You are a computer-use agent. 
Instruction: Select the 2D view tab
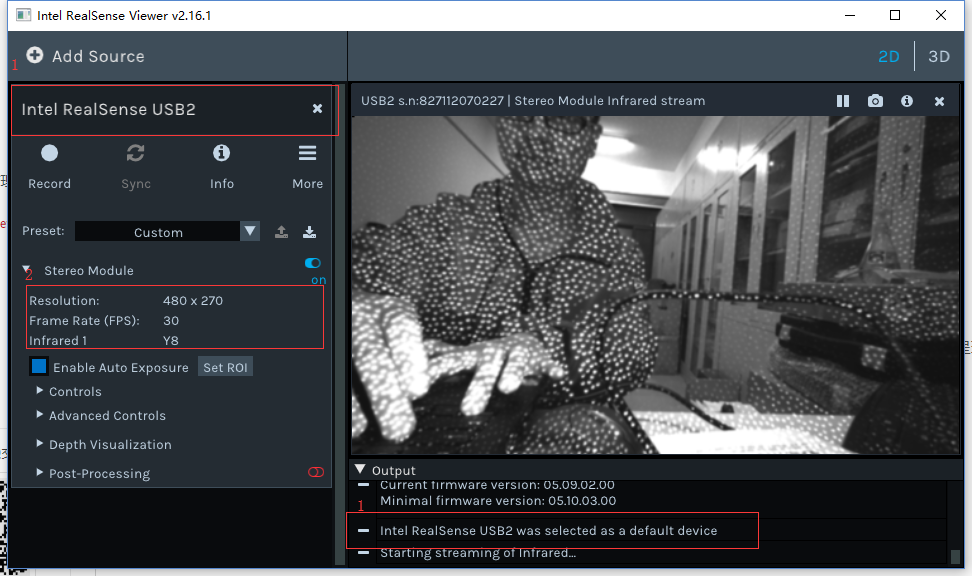(888, 56)
